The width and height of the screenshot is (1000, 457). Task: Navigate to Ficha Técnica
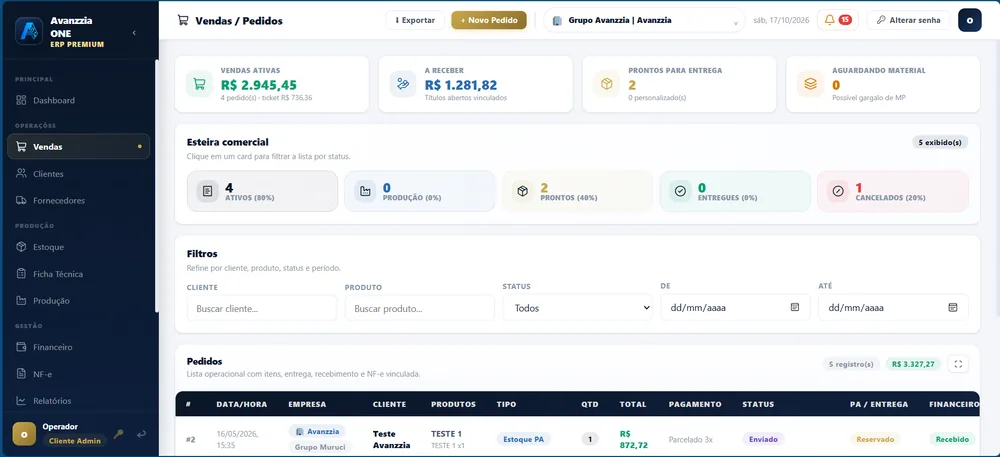click(x=78, y=273)
